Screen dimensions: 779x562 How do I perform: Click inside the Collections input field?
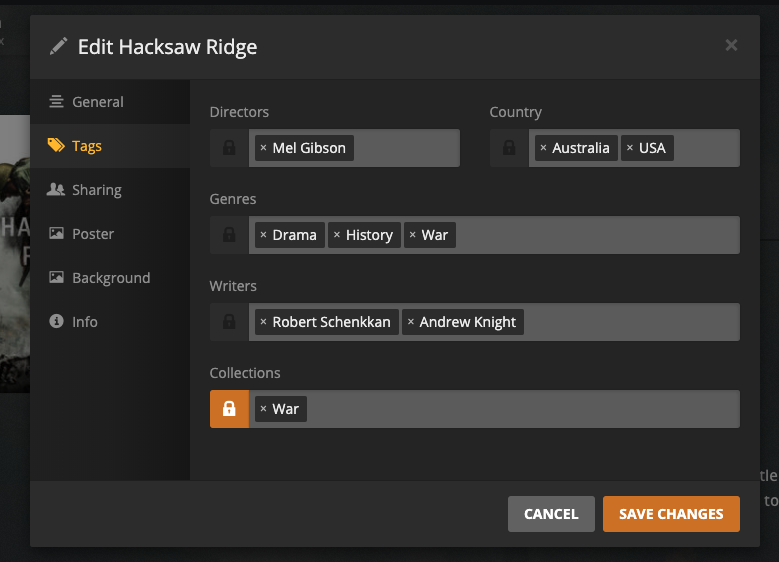pyautogui.click(x=494, y=409)
